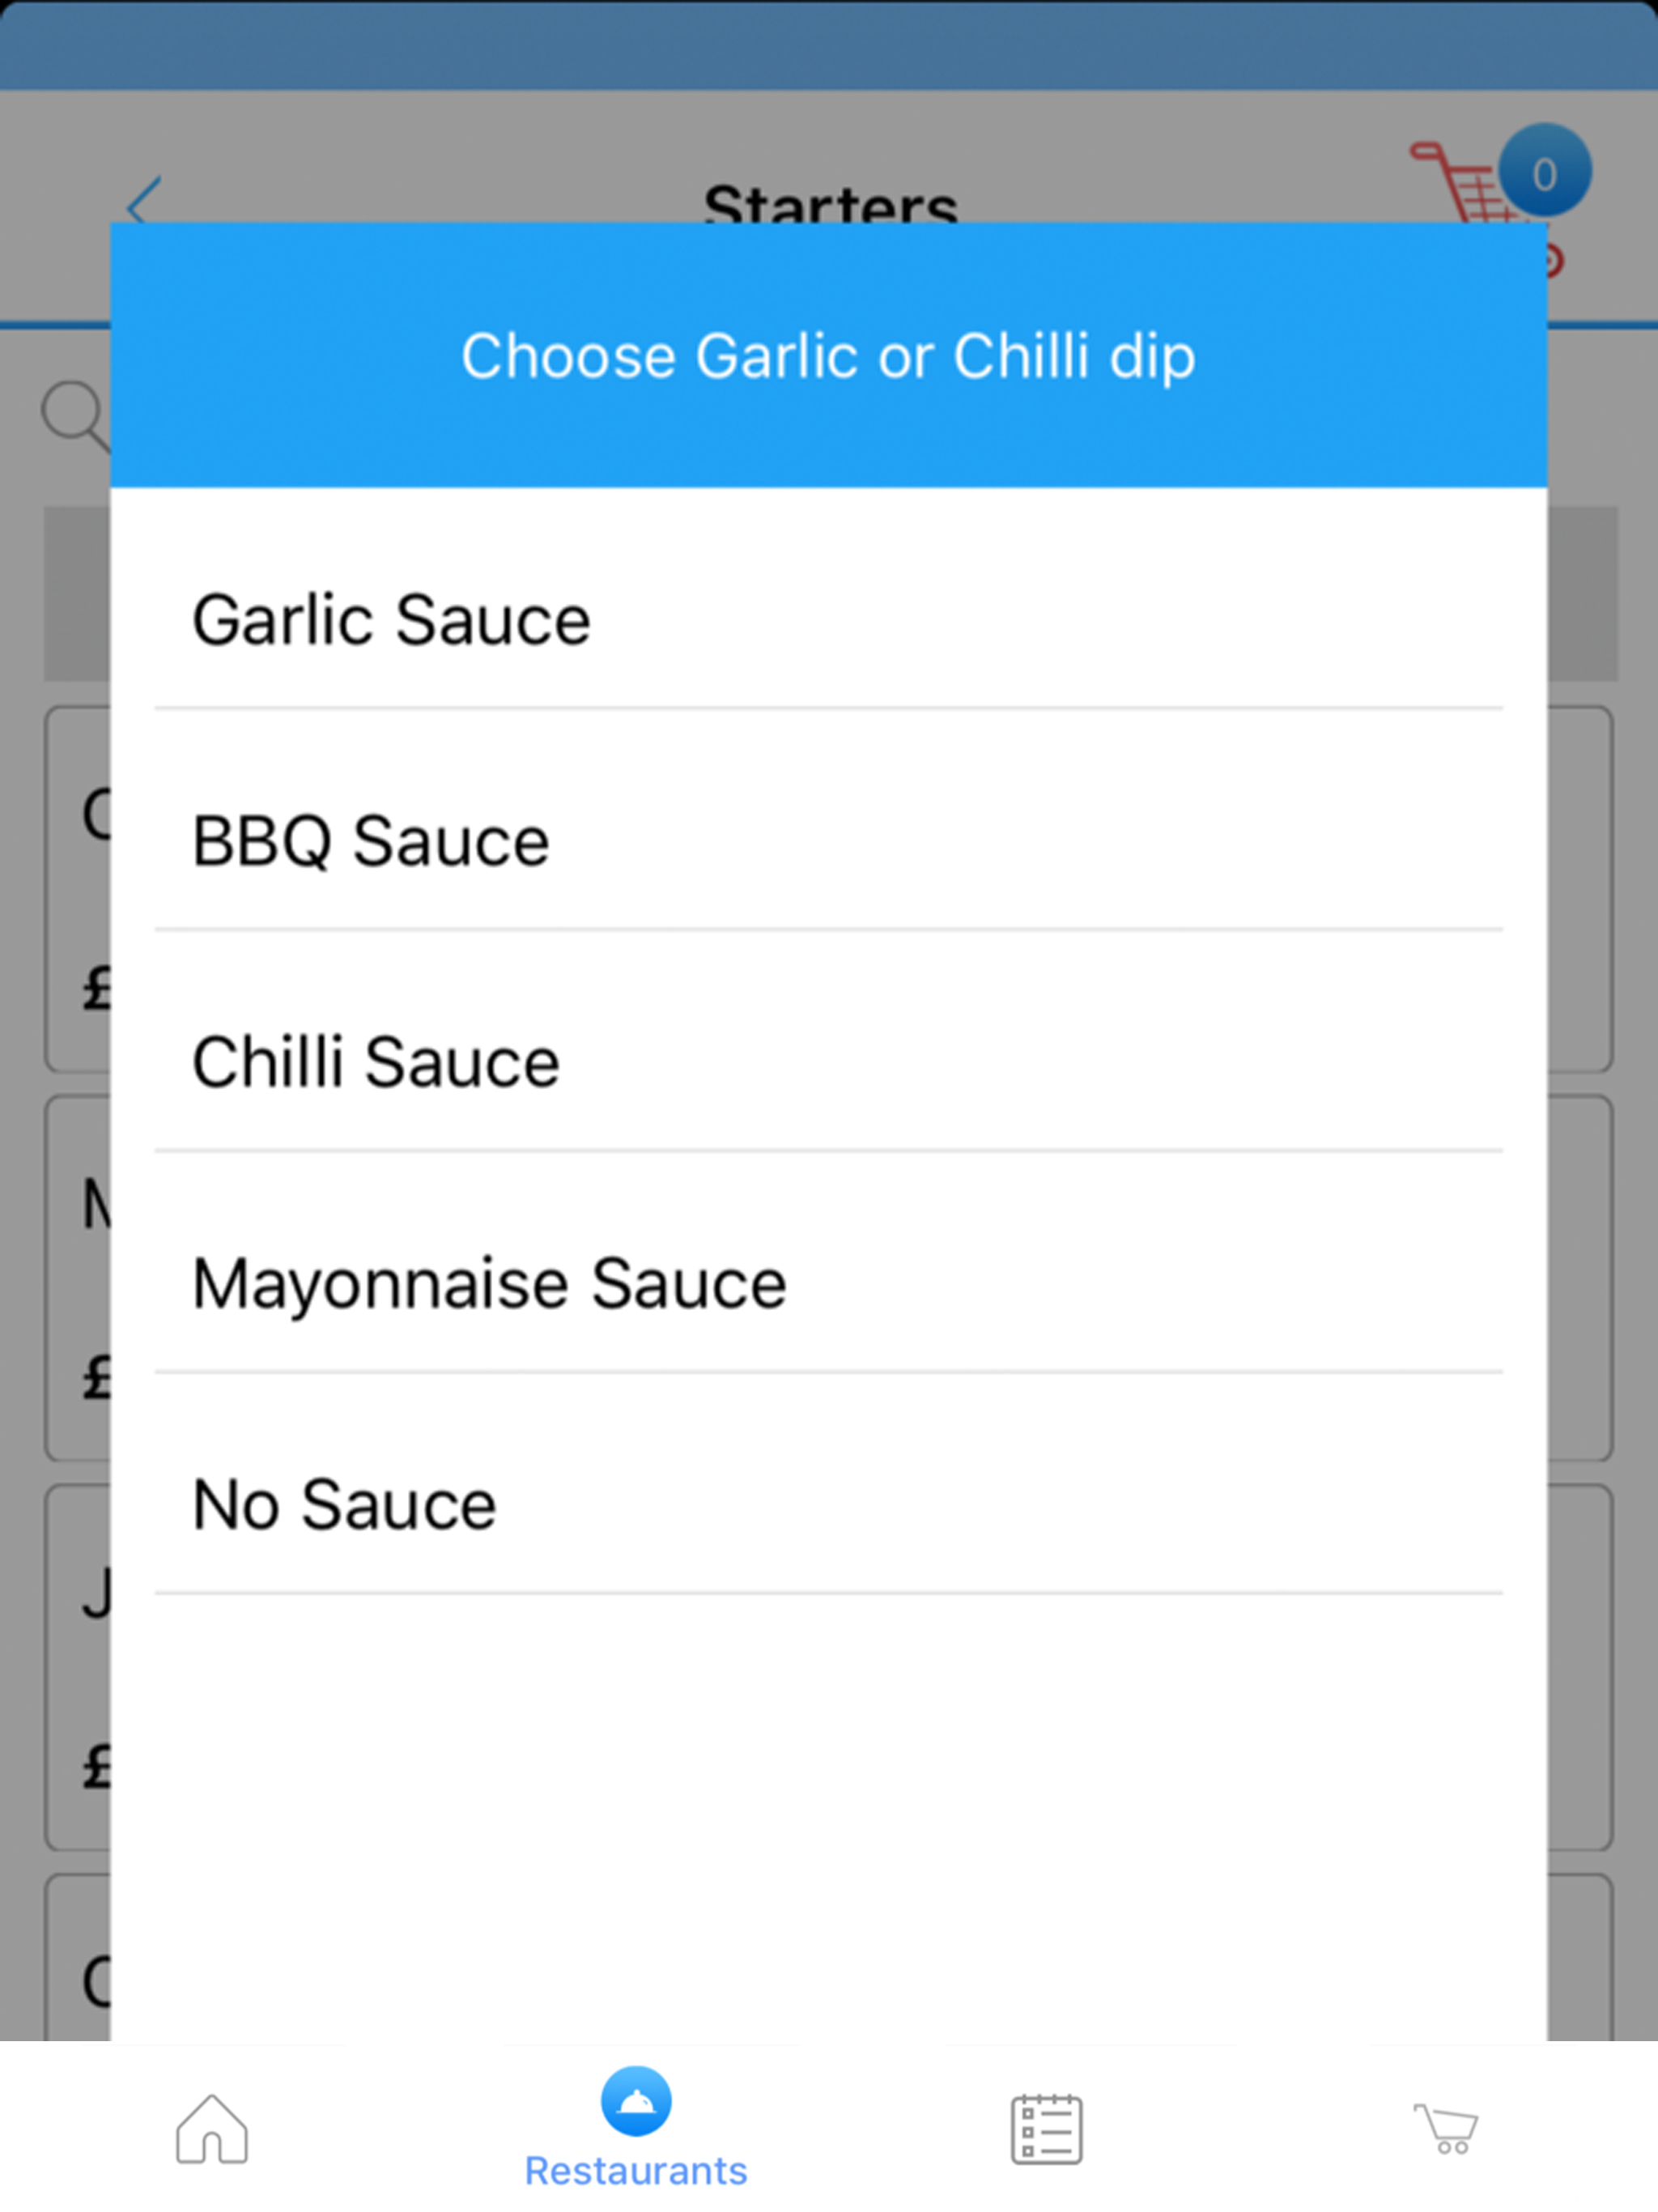Tap the menu card starting with J
The height and width of the screenshot is (2212, 1658).
pyautogui.click(x=78, y=1668)
